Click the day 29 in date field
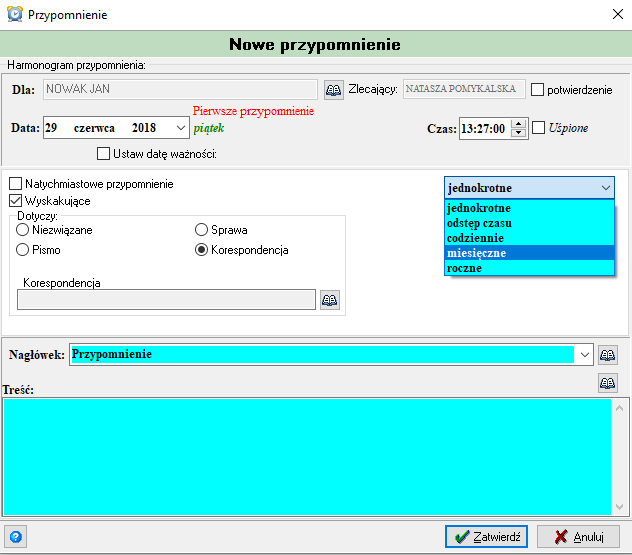Image resolution: width=632 pixels, height=555 pixels. (51, 128)
